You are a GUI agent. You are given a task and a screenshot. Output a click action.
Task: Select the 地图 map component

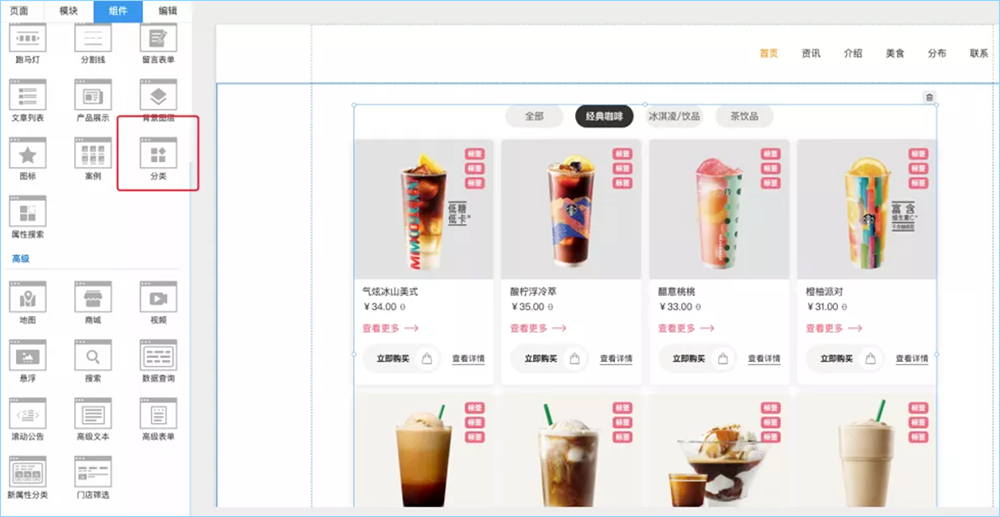(27, 303)
